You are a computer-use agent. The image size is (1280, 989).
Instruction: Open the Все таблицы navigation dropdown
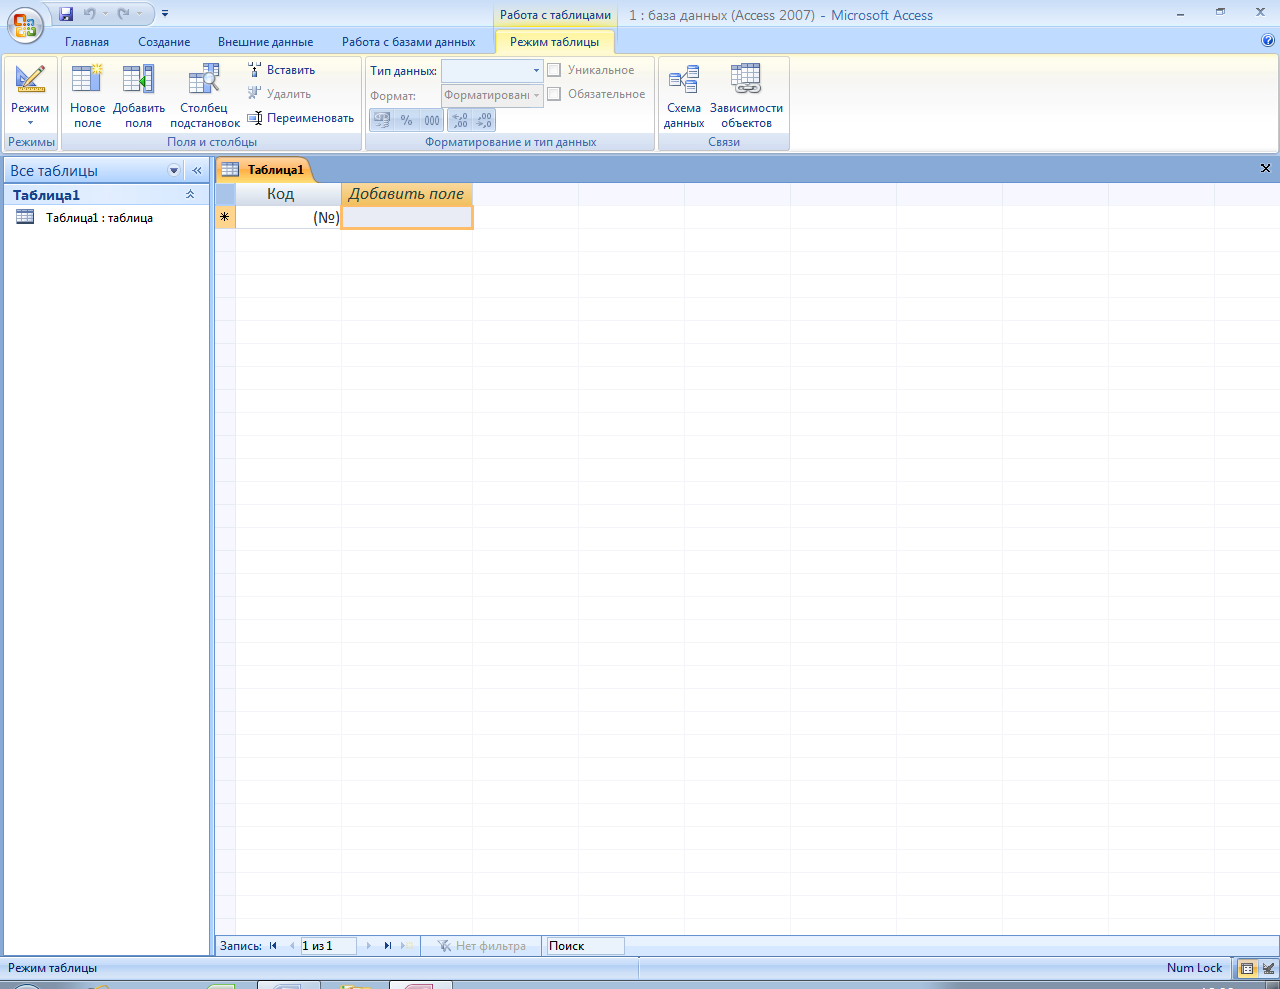pos(174,170)
